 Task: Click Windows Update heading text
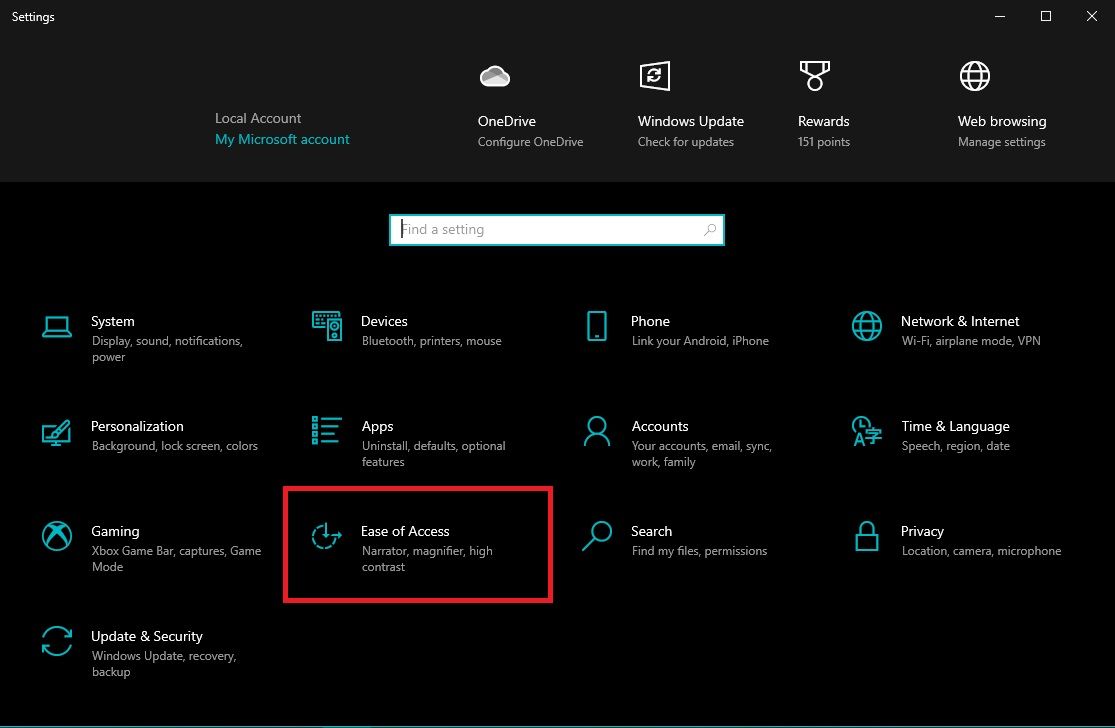pos(690,121)
